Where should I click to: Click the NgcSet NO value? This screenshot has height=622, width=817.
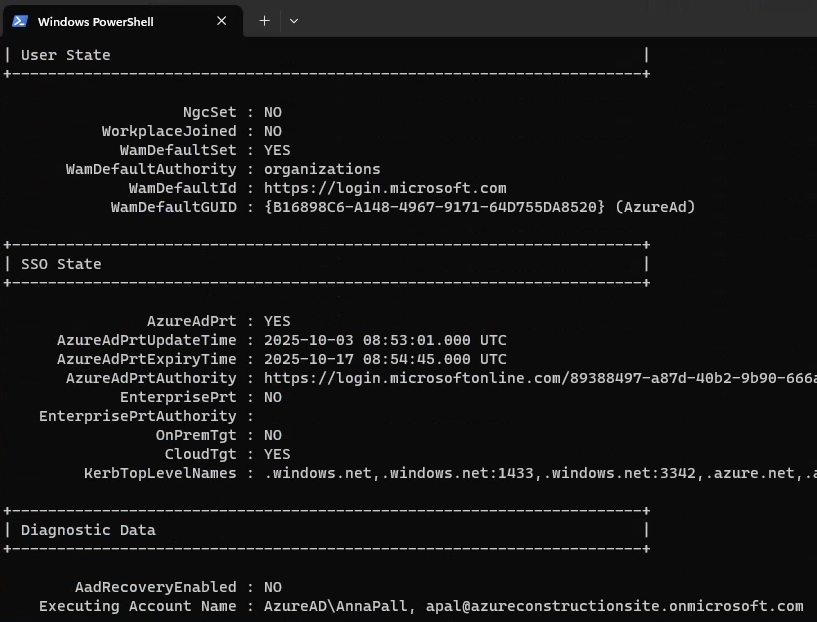(273, 112)
